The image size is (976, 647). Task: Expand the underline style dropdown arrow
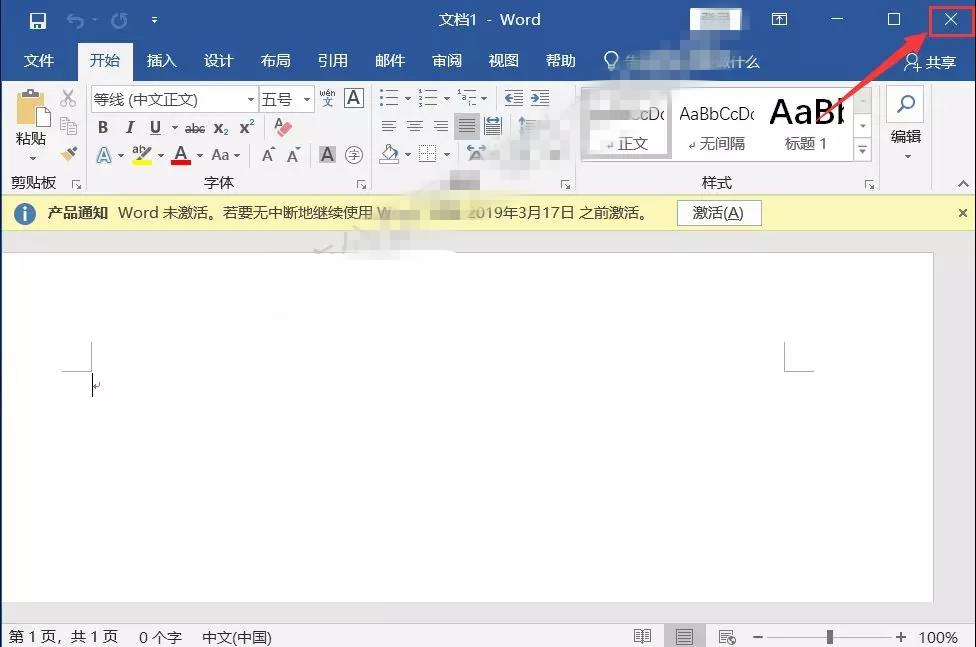pyautogui.click(x=175, y=128)
